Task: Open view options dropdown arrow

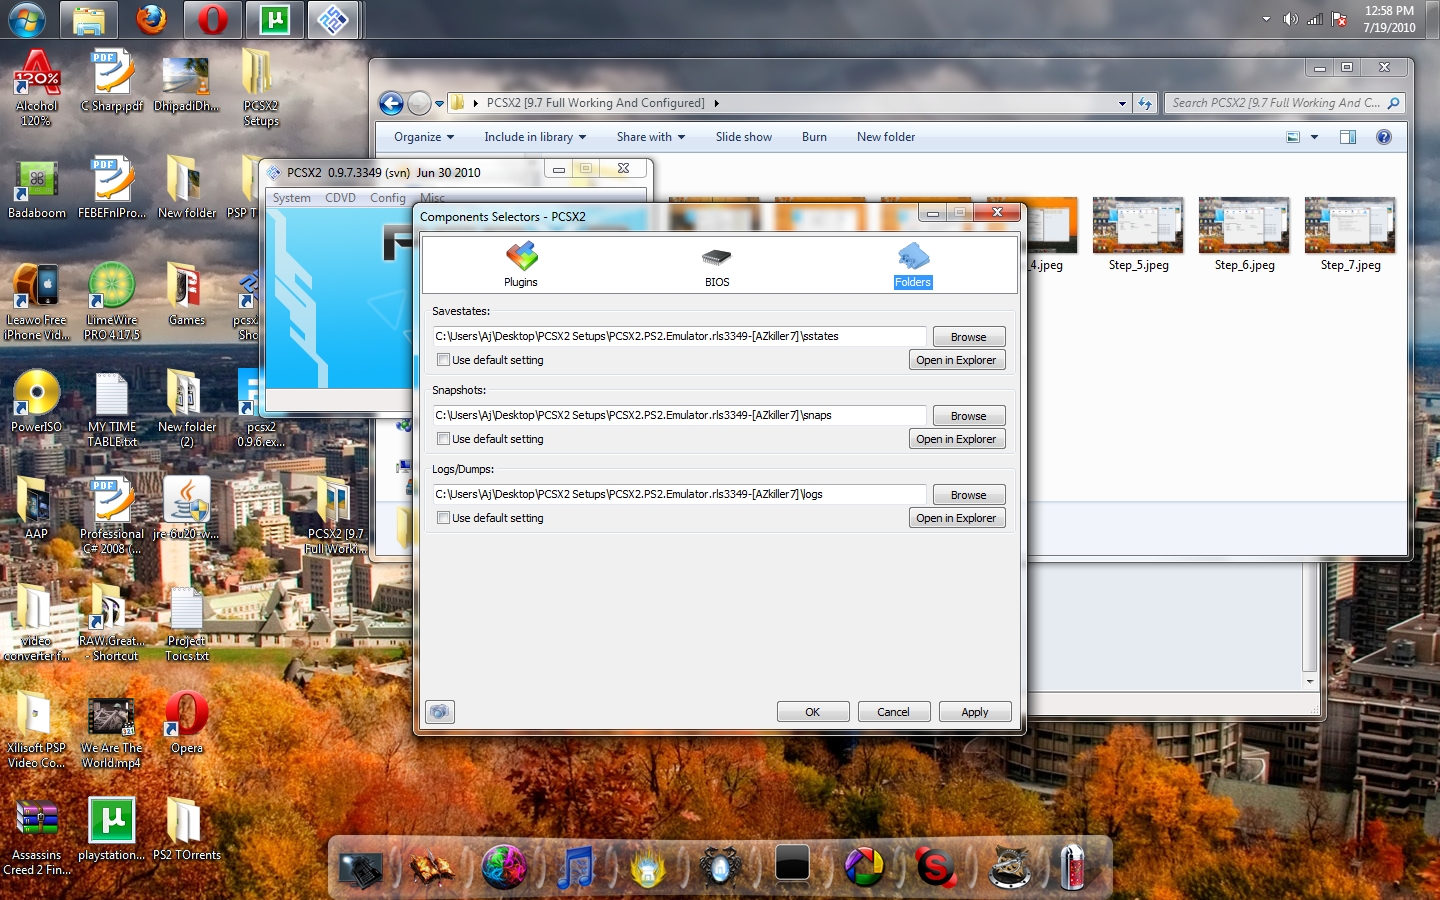Action: (x=1314, y=137)
